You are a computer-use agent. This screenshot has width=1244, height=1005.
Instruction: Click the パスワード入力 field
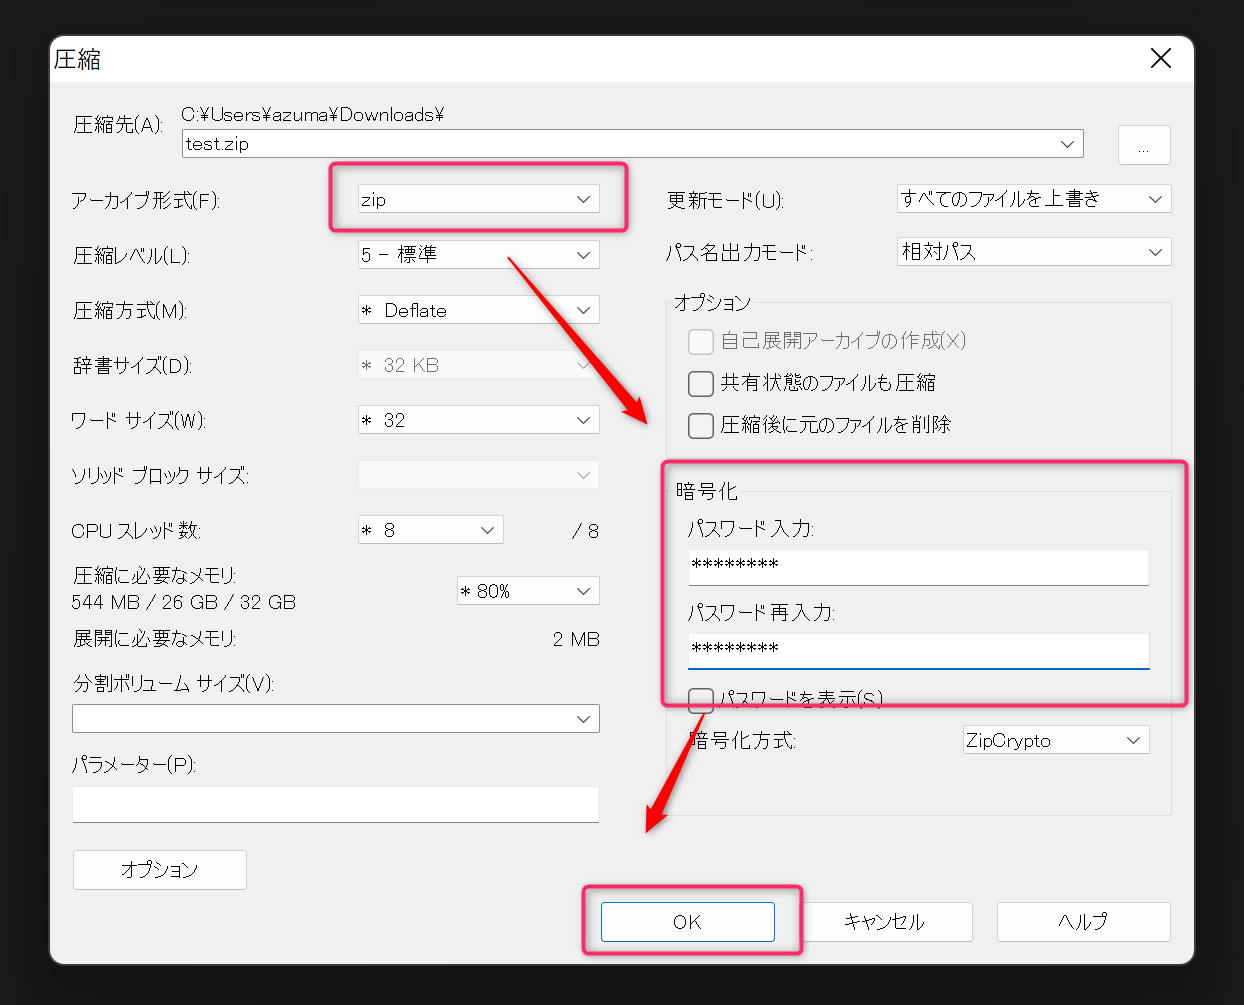point(918,566)
